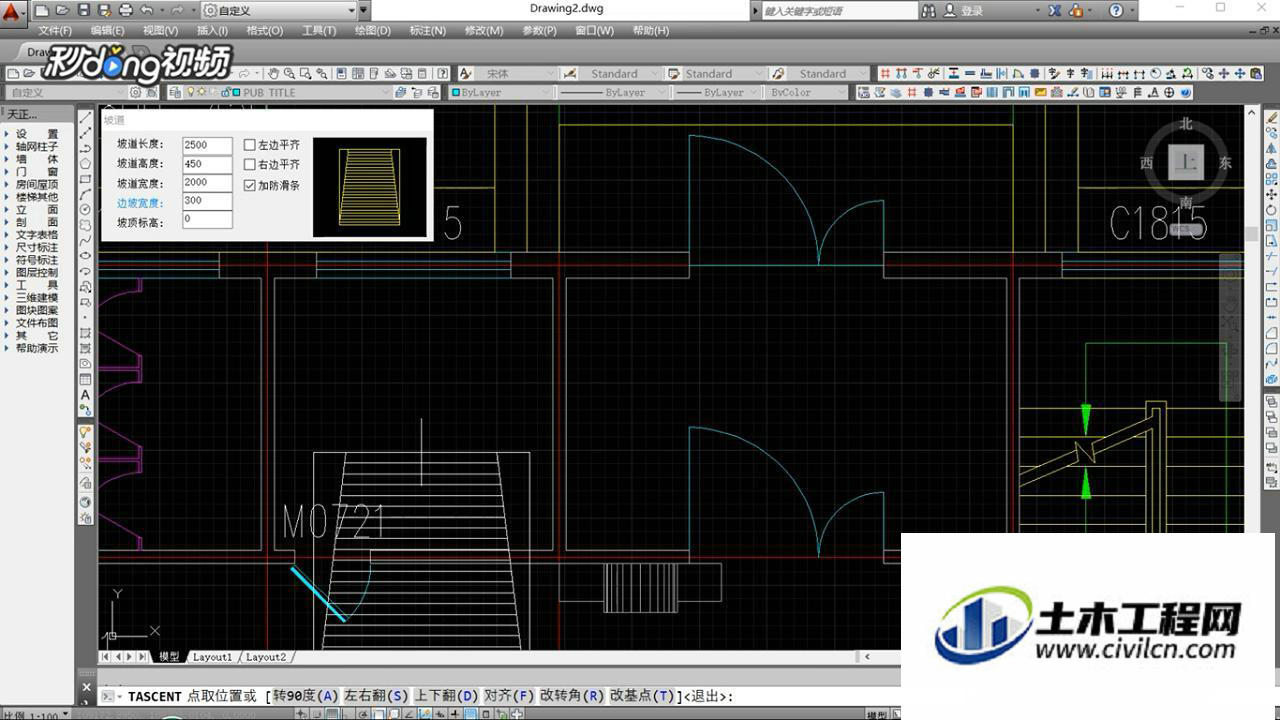Select the Circle drawing tool
This screenshot has height=720, width=1280.
coord(86,209)
